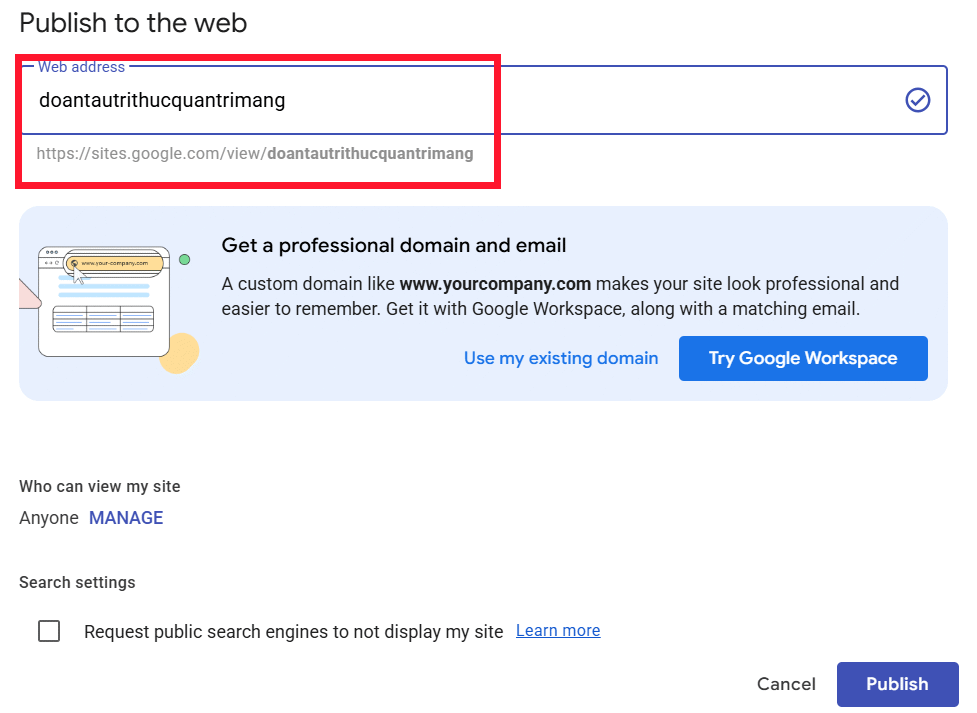Click the "Anyone" viewer status text
The image size is (977, 713).
[49, 518]
